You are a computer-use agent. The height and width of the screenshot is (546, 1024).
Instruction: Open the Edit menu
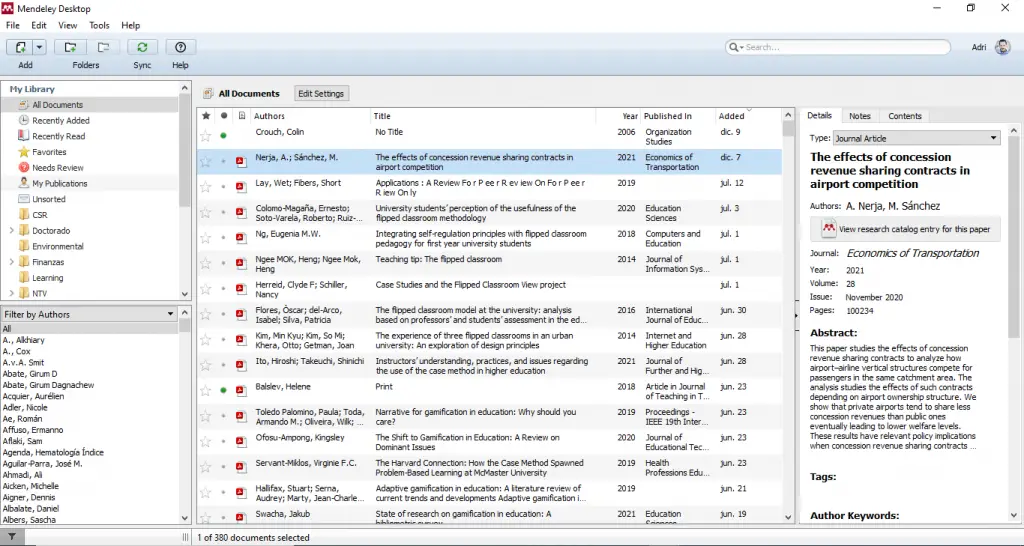click(x=39, y=25)
